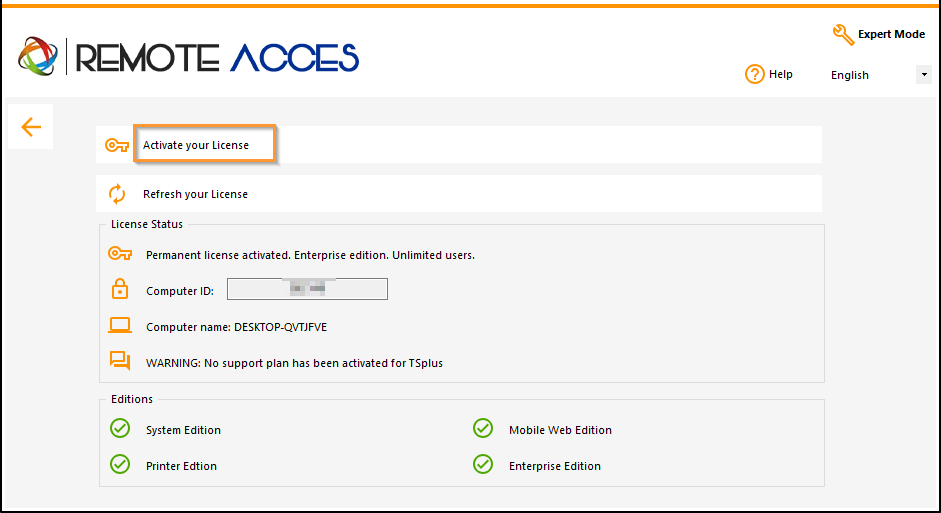
Task: Click inside the Computer ID field
Action: [x=307, y=289]
